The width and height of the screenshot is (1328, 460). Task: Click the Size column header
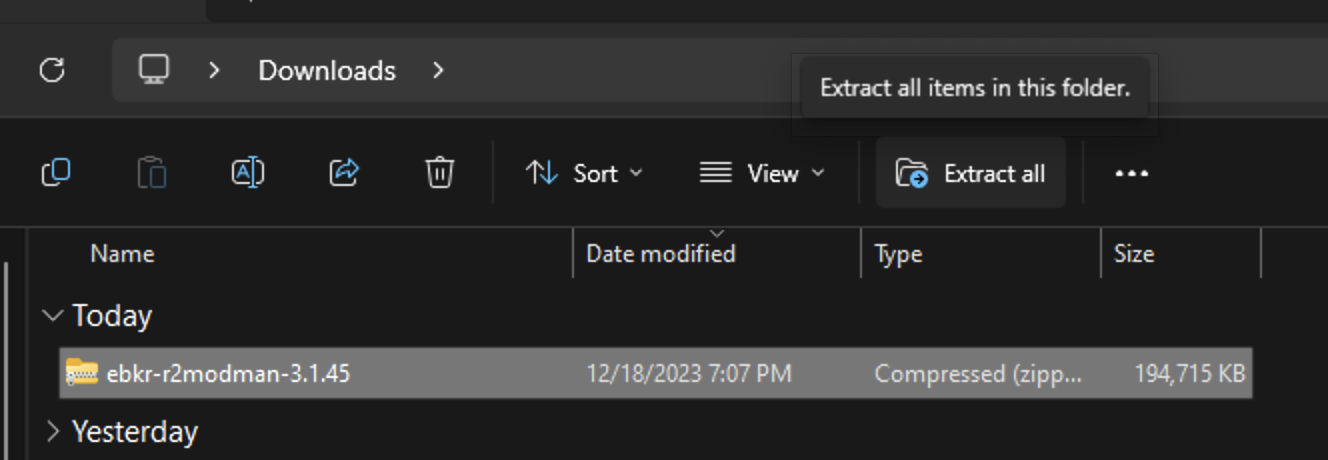1134,254
